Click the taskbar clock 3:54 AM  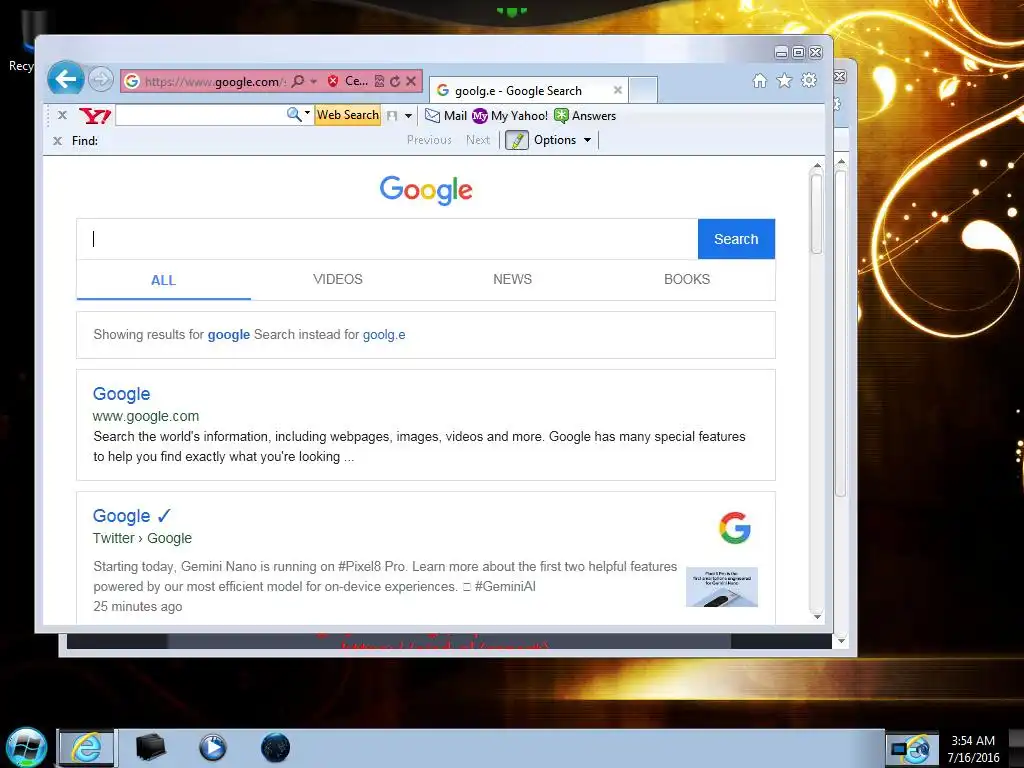[x=972, y=741]
